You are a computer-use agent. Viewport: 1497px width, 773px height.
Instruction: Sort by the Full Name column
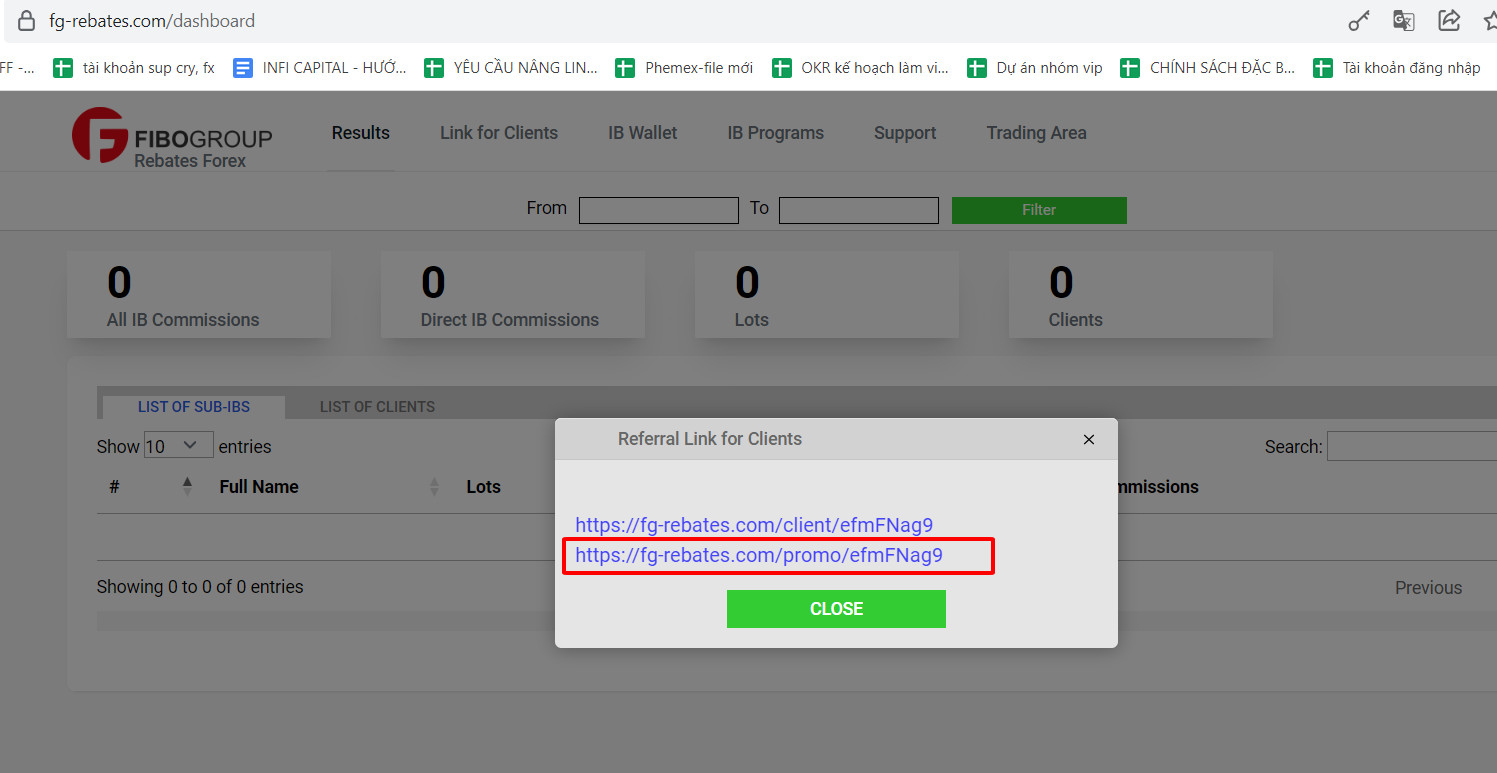pyautogui.click(x=259, y=487)
